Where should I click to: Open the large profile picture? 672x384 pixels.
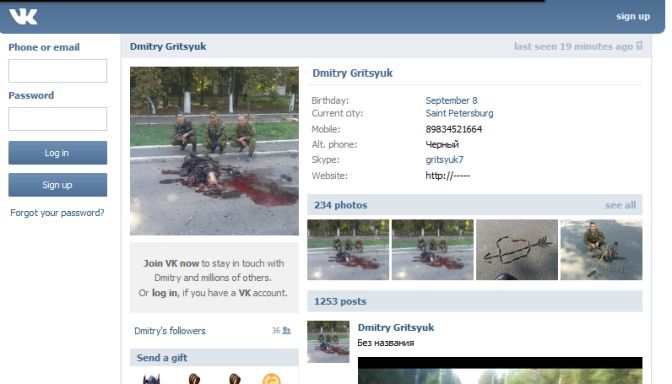point(214,151)
